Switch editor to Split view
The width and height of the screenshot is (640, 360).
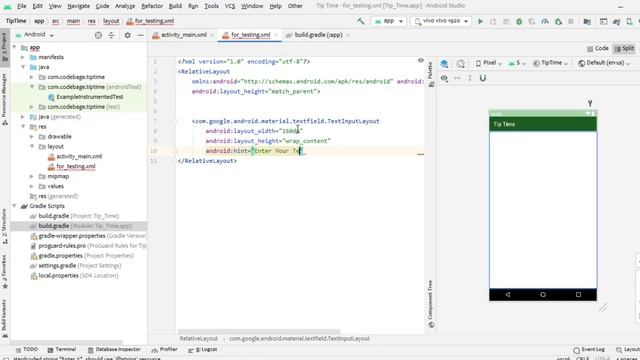624,49
